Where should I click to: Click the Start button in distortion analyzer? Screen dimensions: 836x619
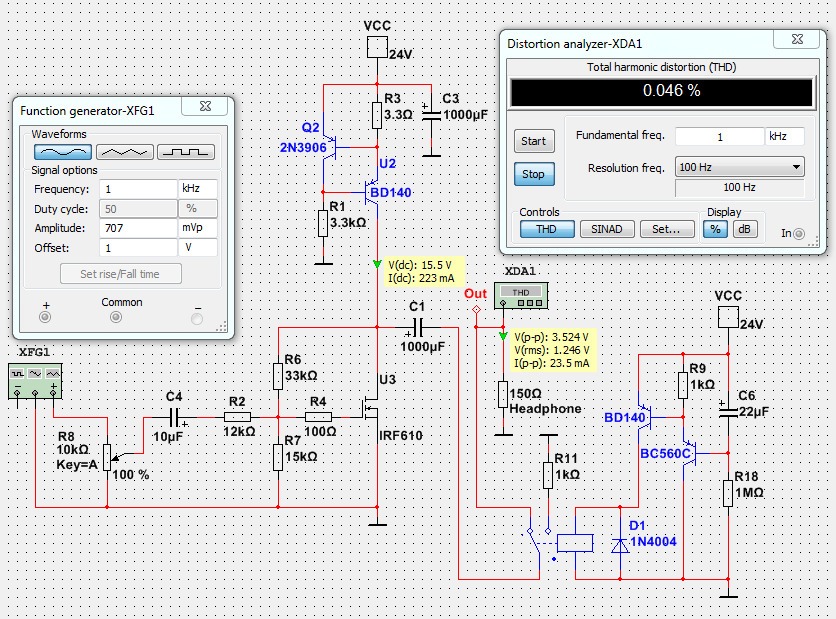pos(534,141)
